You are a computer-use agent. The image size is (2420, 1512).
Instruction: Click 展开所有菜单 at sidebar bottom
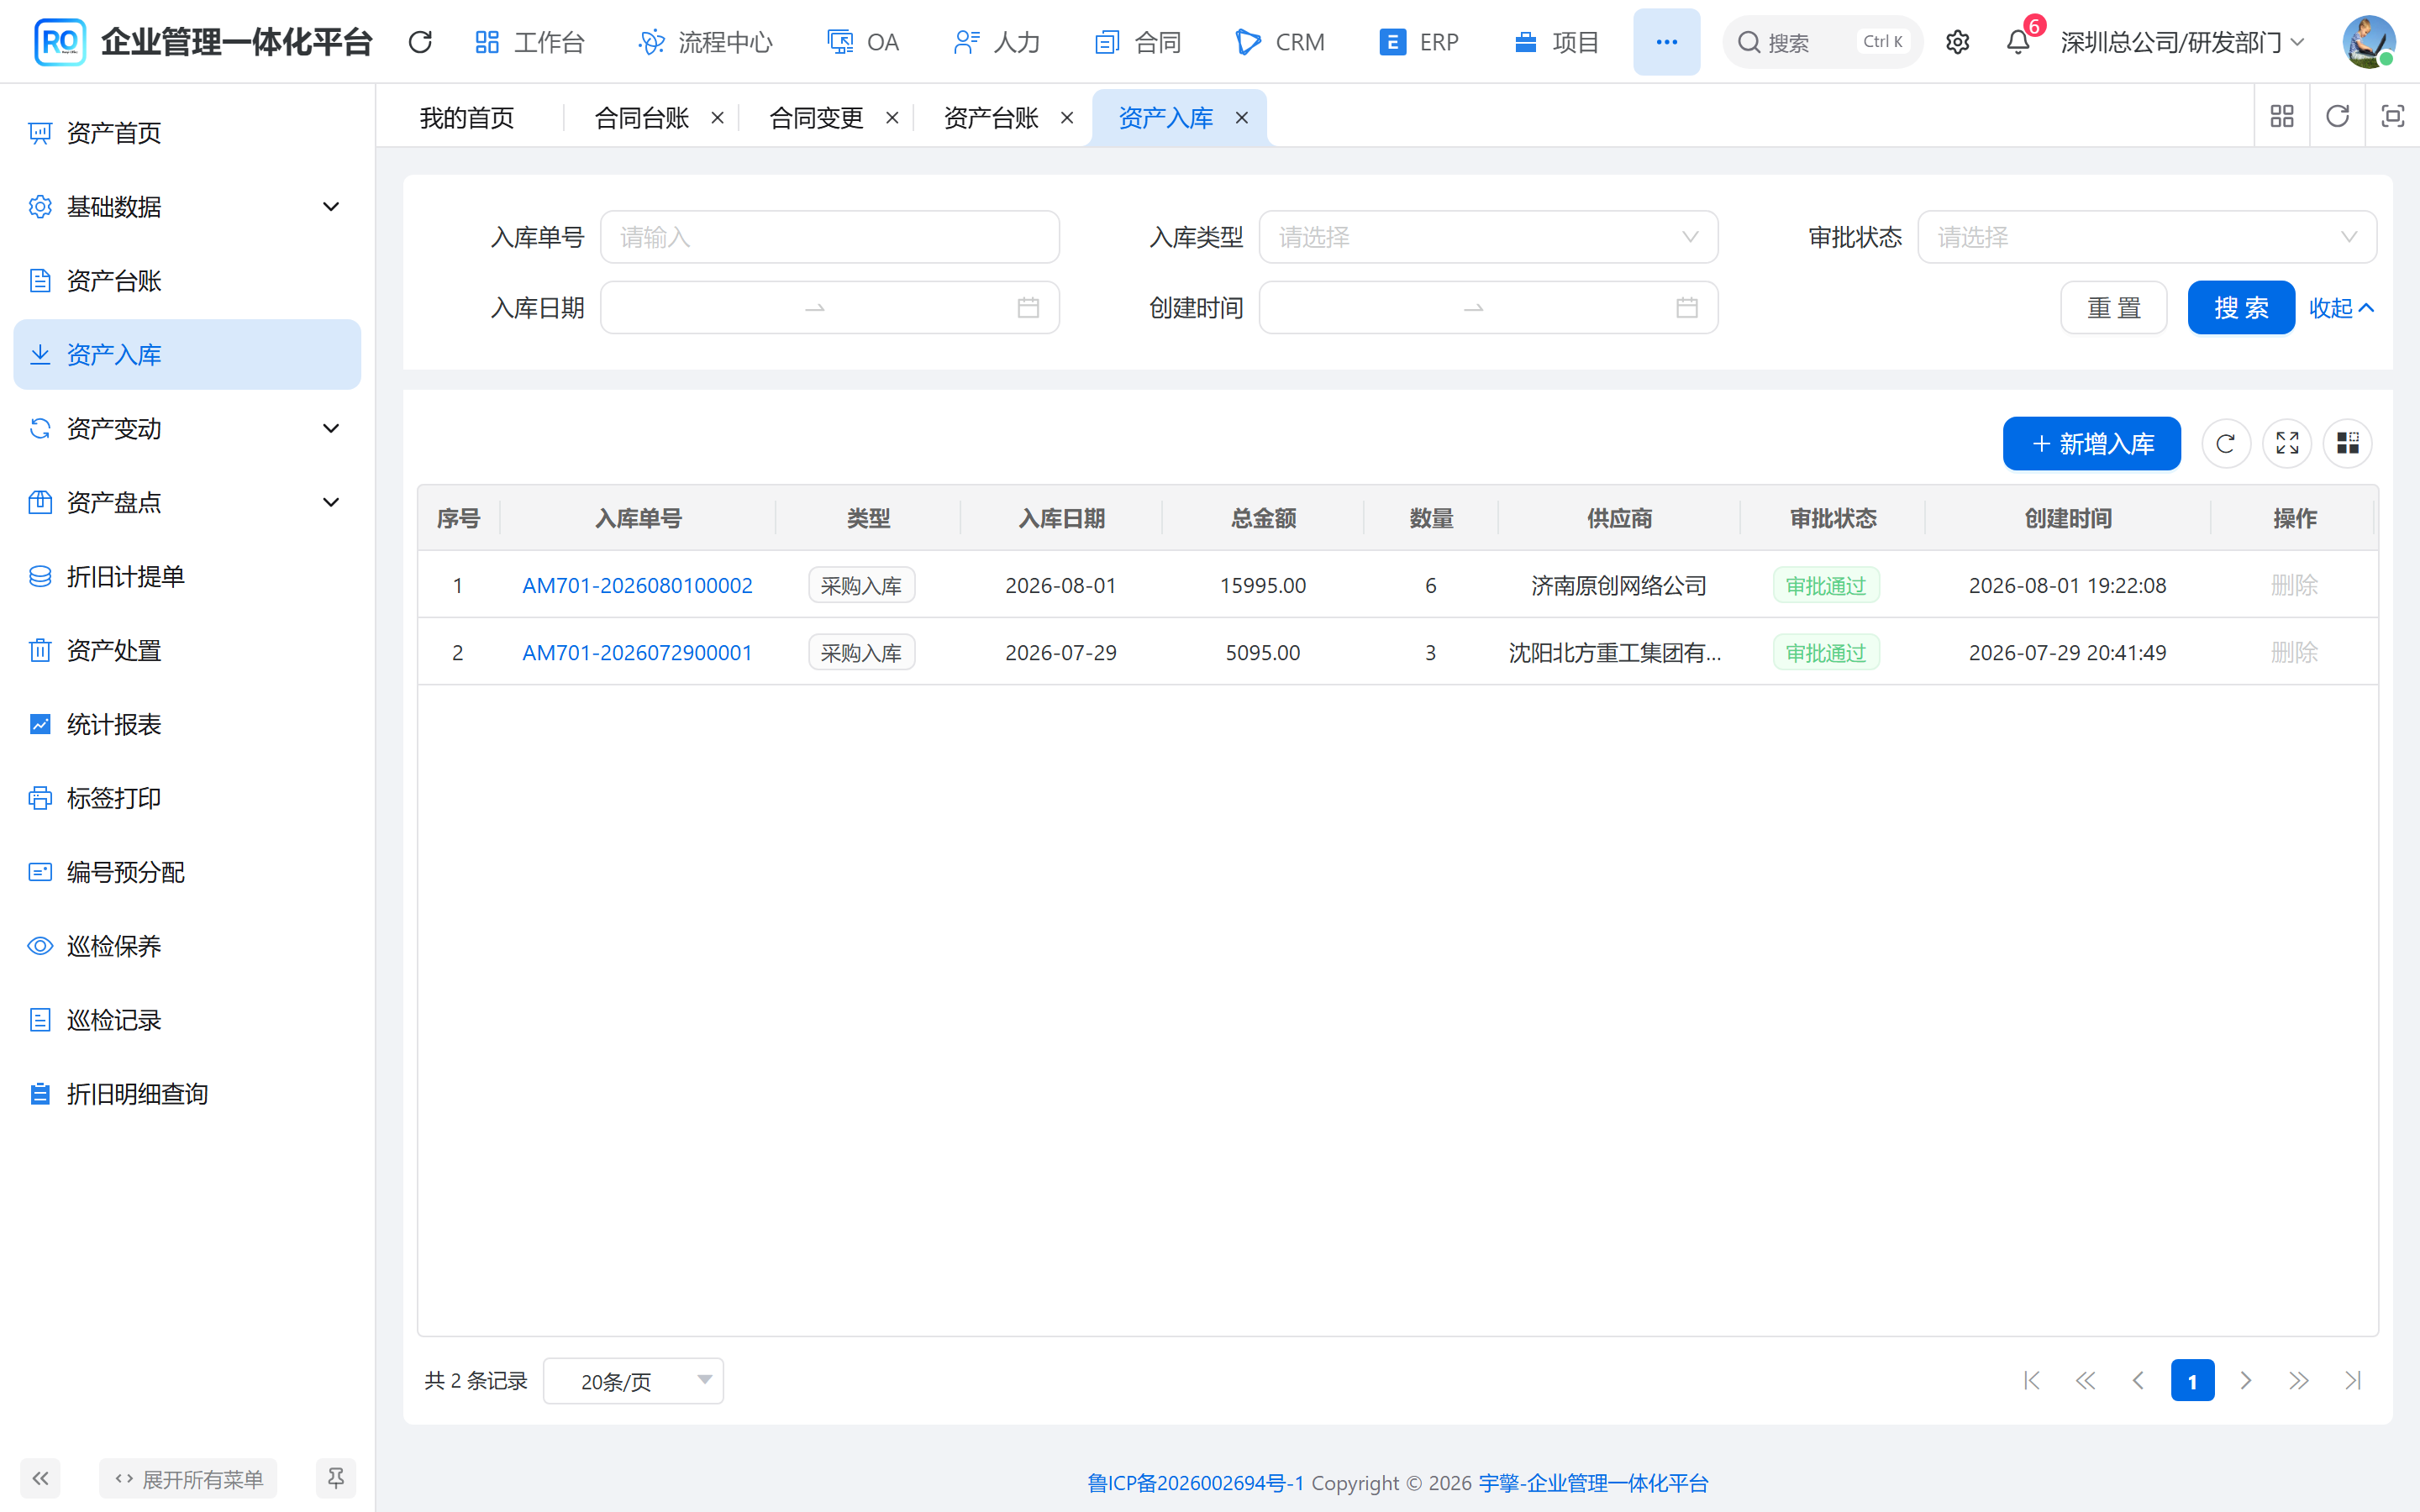click(x=188, y=1478)
